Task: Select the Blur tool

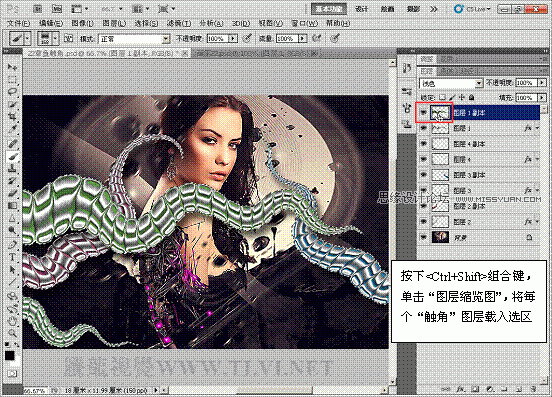Action: pyautogui.click(x=12, y=219)
